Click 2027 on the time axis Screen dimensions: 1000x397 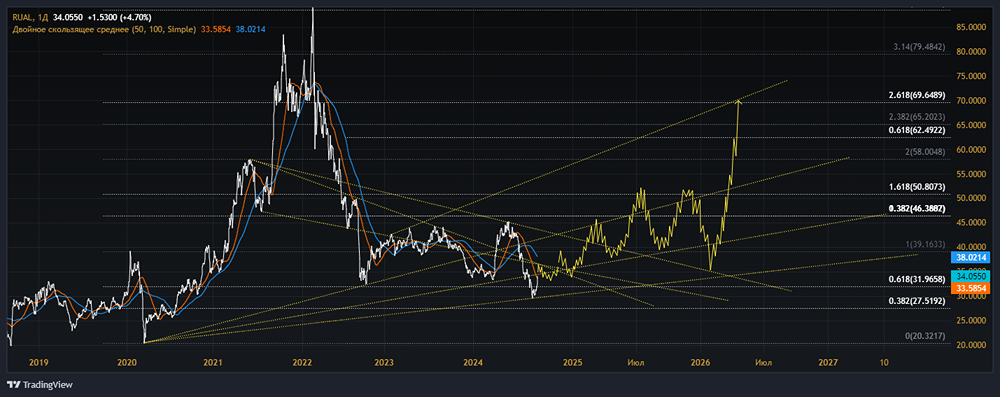click(827, 363)
